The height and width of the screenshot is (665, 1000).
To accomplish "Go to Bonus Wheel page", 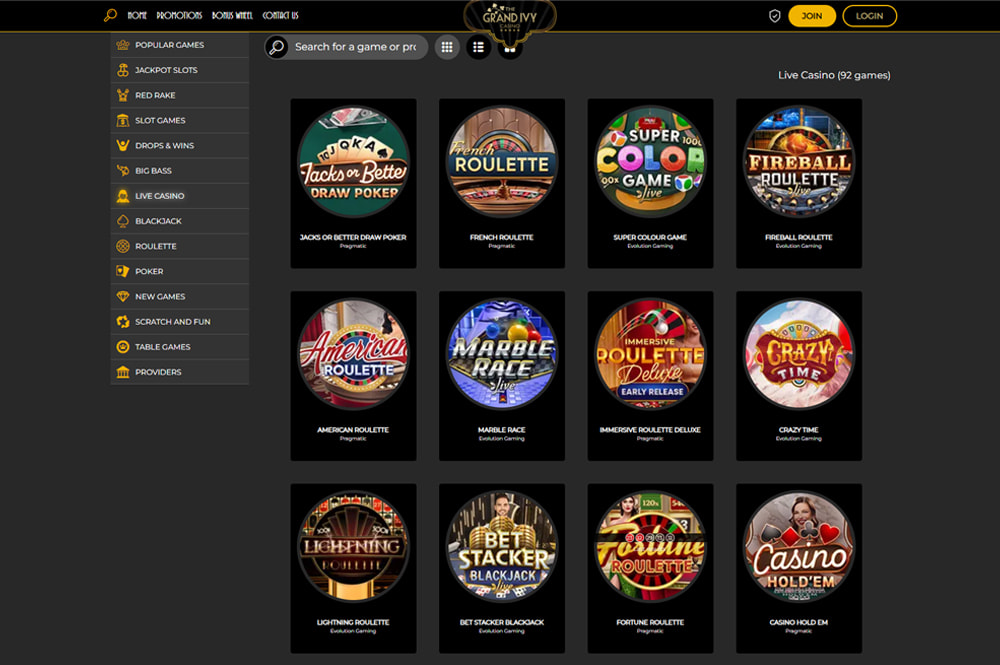I will [x=232, y=15].
